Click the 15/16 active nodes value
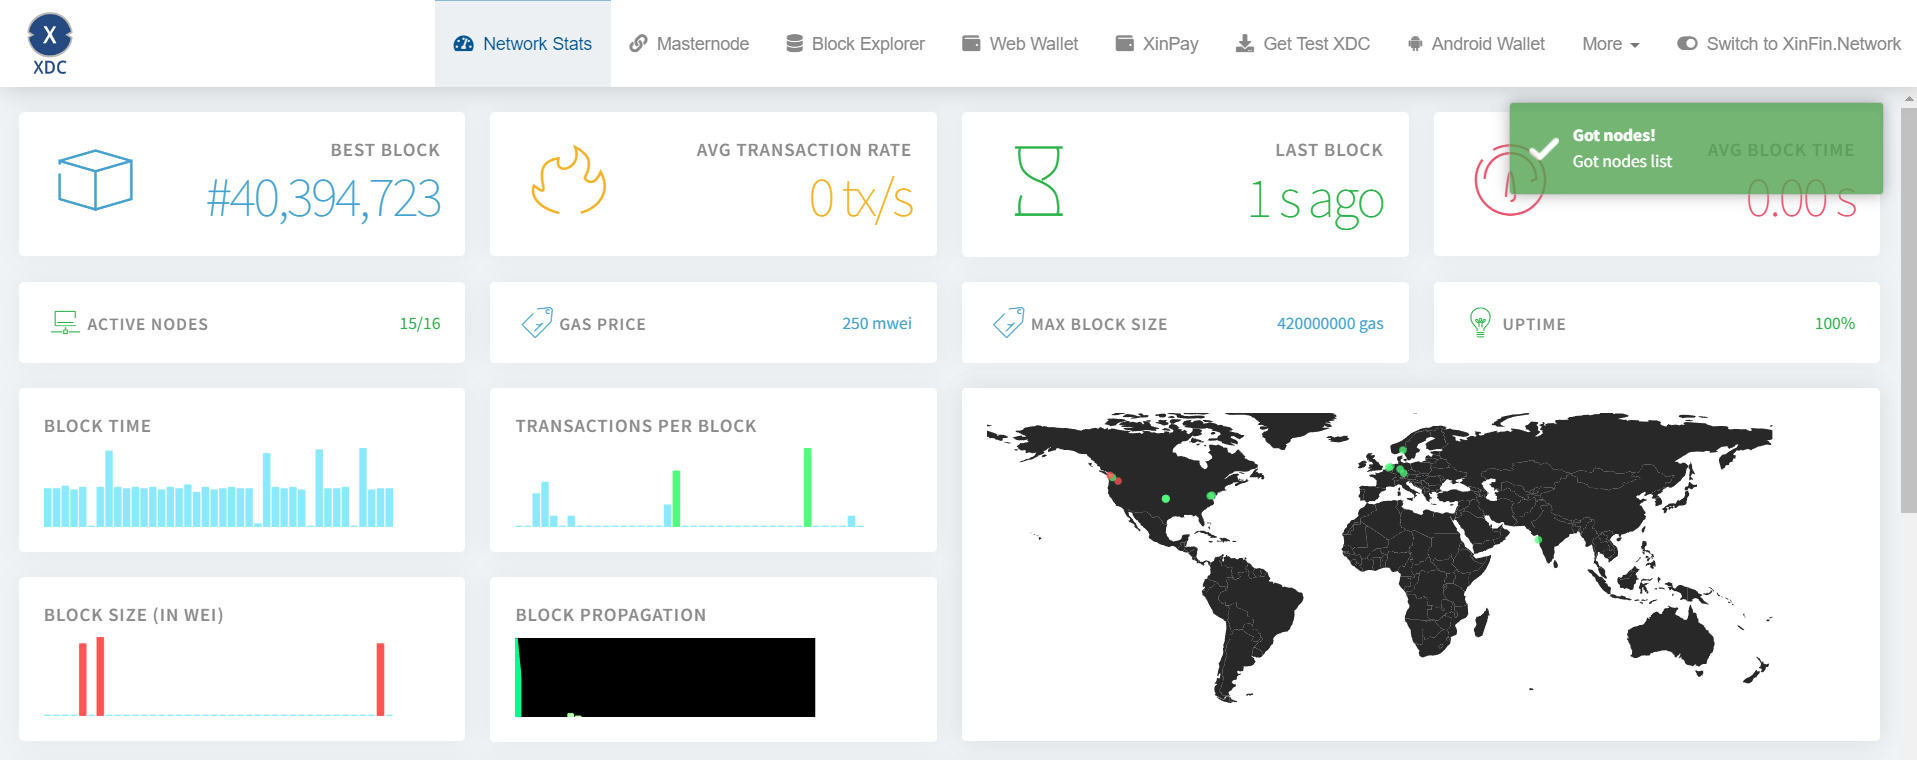Image resolution: width=1917 pixels, height=760 pixels. point(420,323)
